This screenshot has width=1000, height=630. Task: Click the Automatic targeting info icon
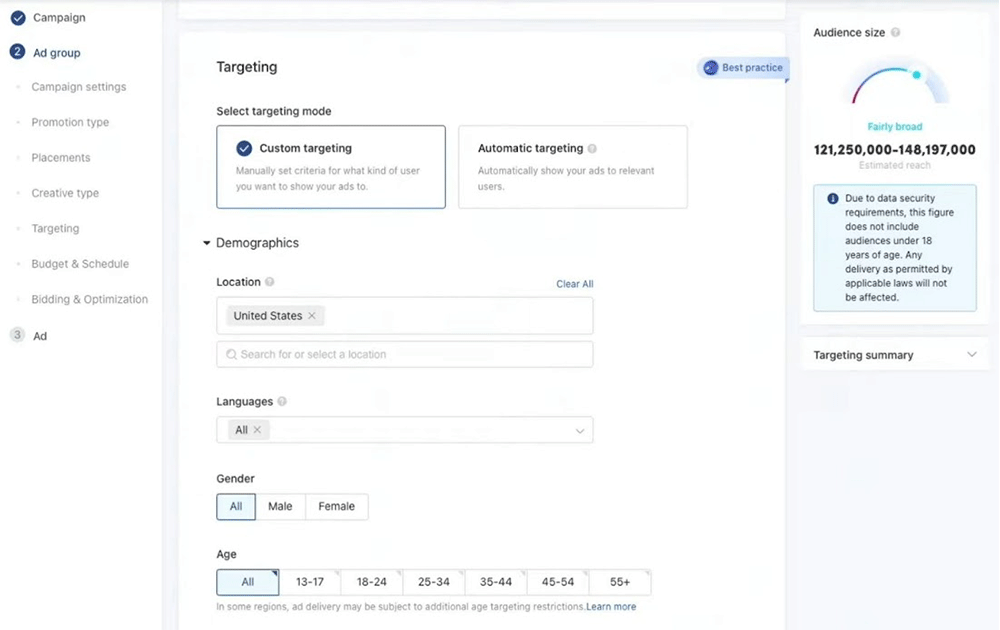coord(592,149)
